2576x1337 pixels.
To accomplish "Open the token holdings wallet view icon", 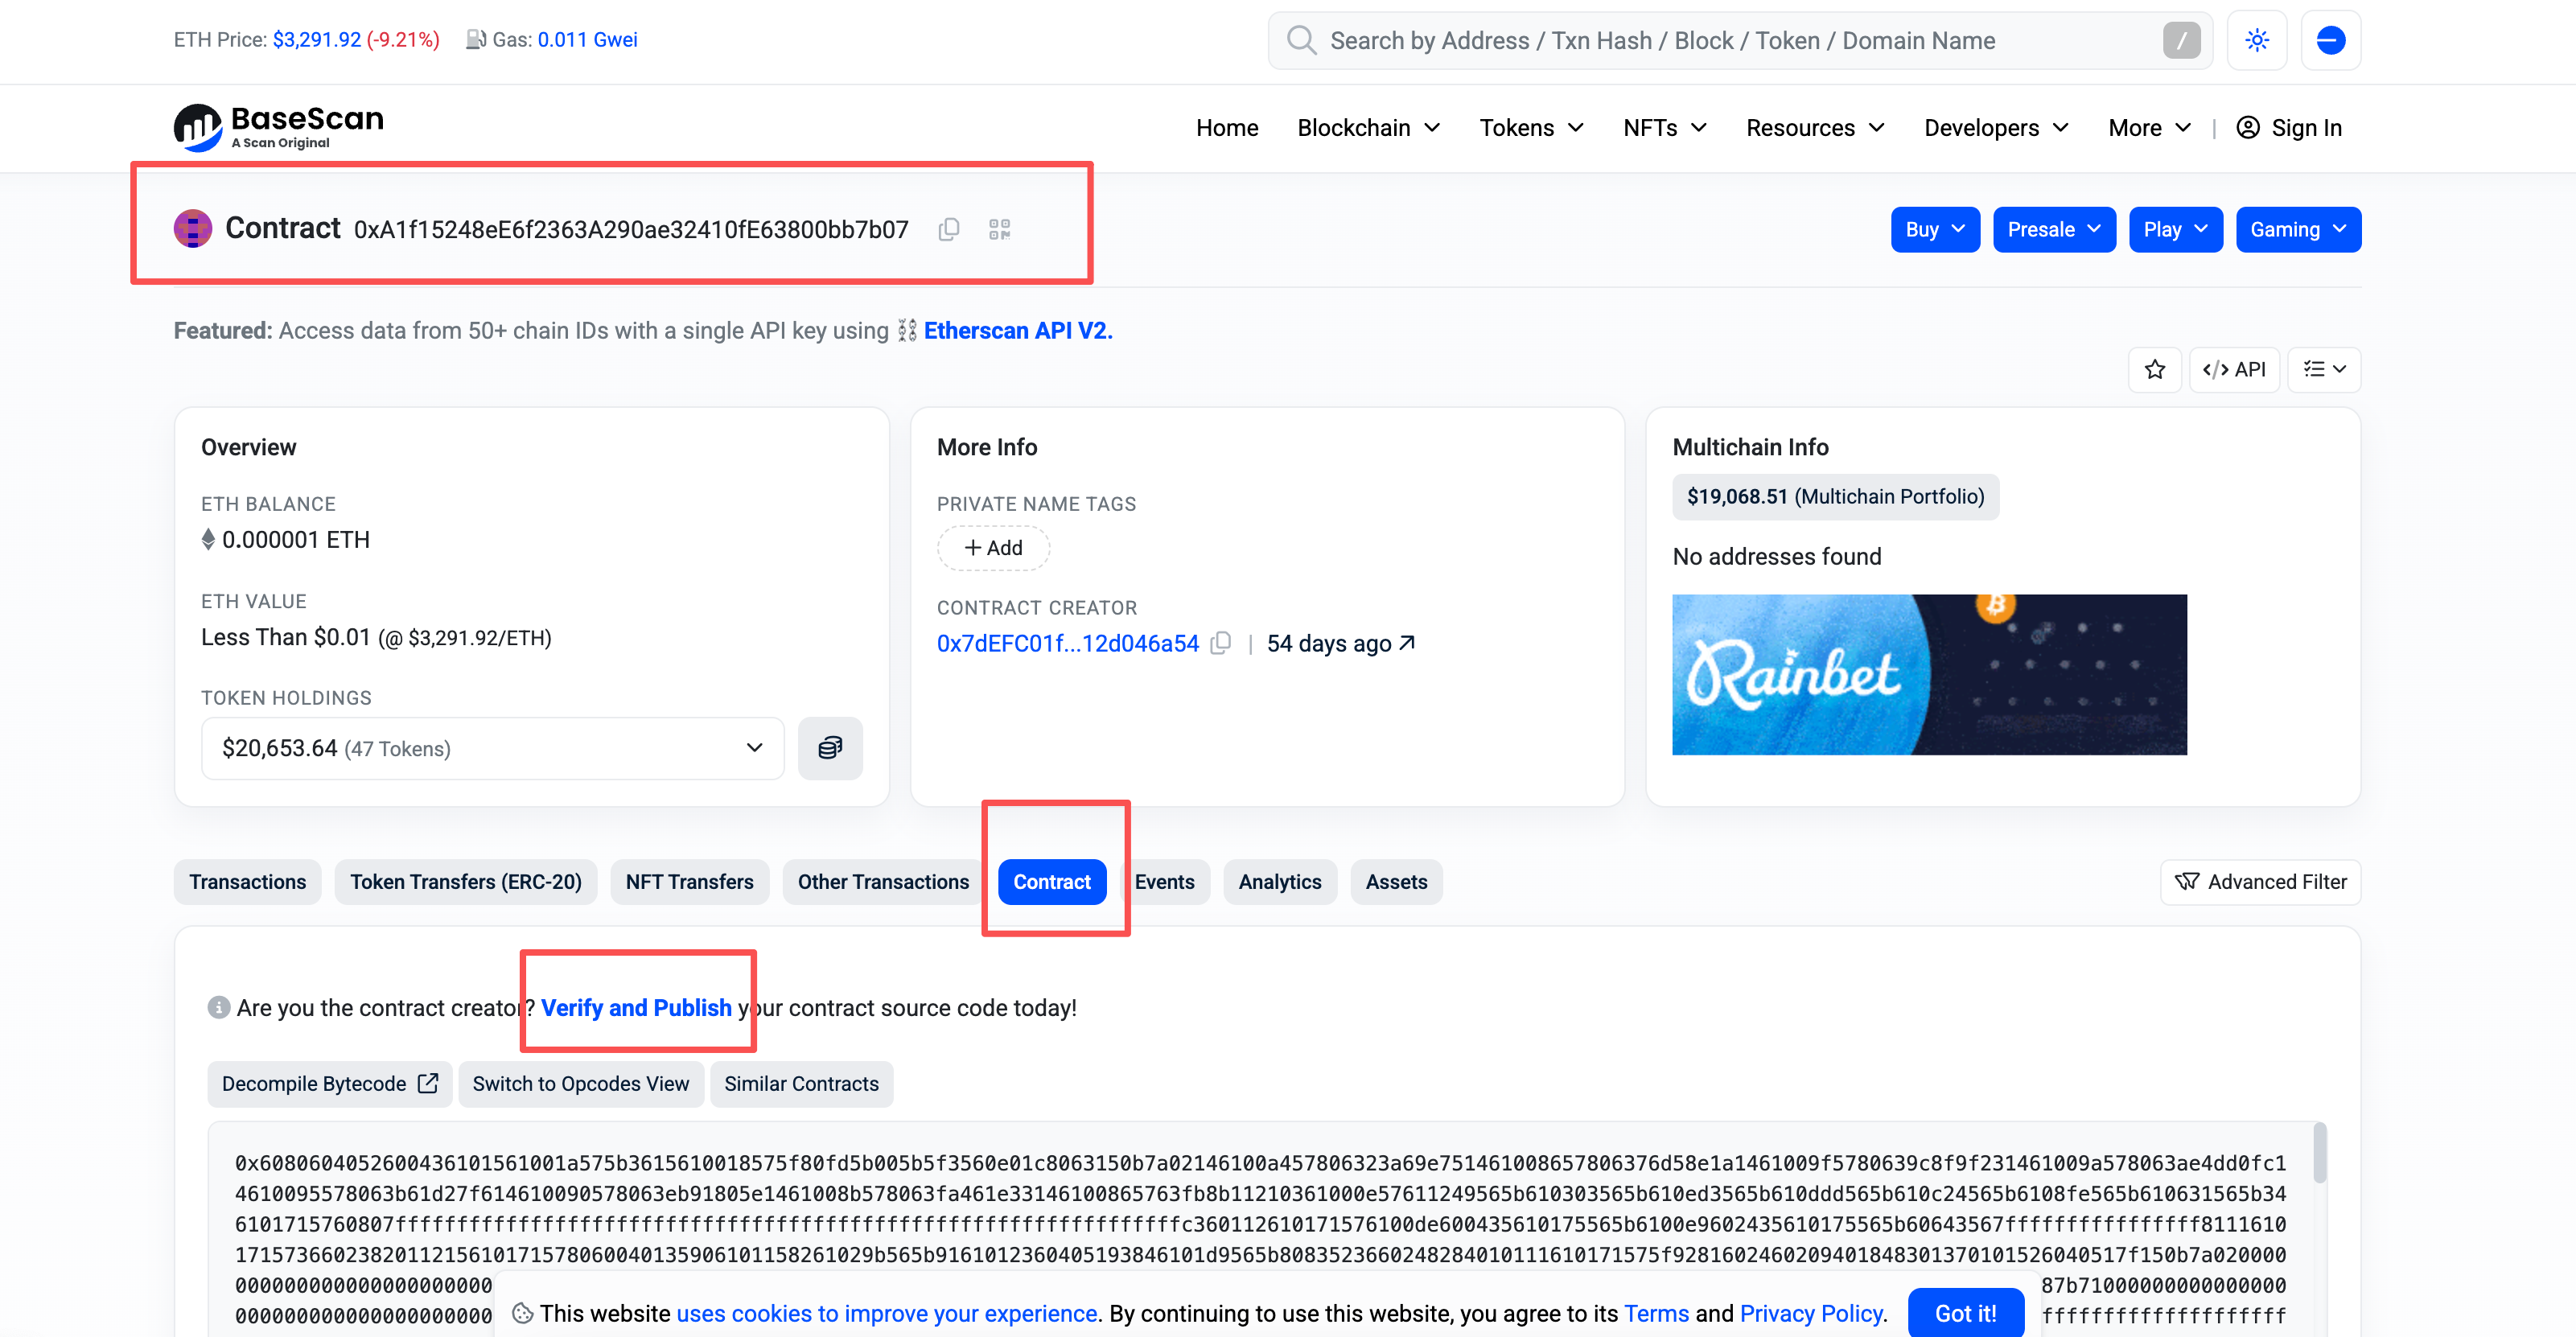I will 830,748.
